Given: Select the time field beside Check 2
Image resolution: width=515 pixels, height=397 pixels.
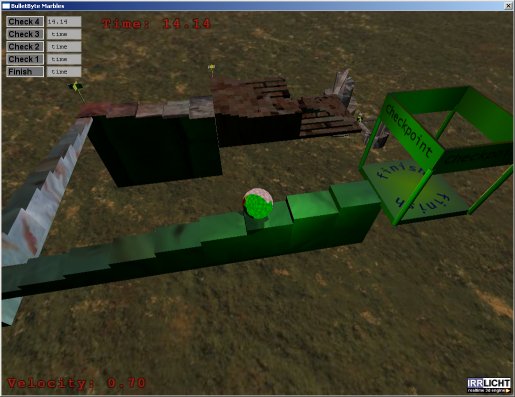Looking at the screenshot, I should [x=64, y=47].
